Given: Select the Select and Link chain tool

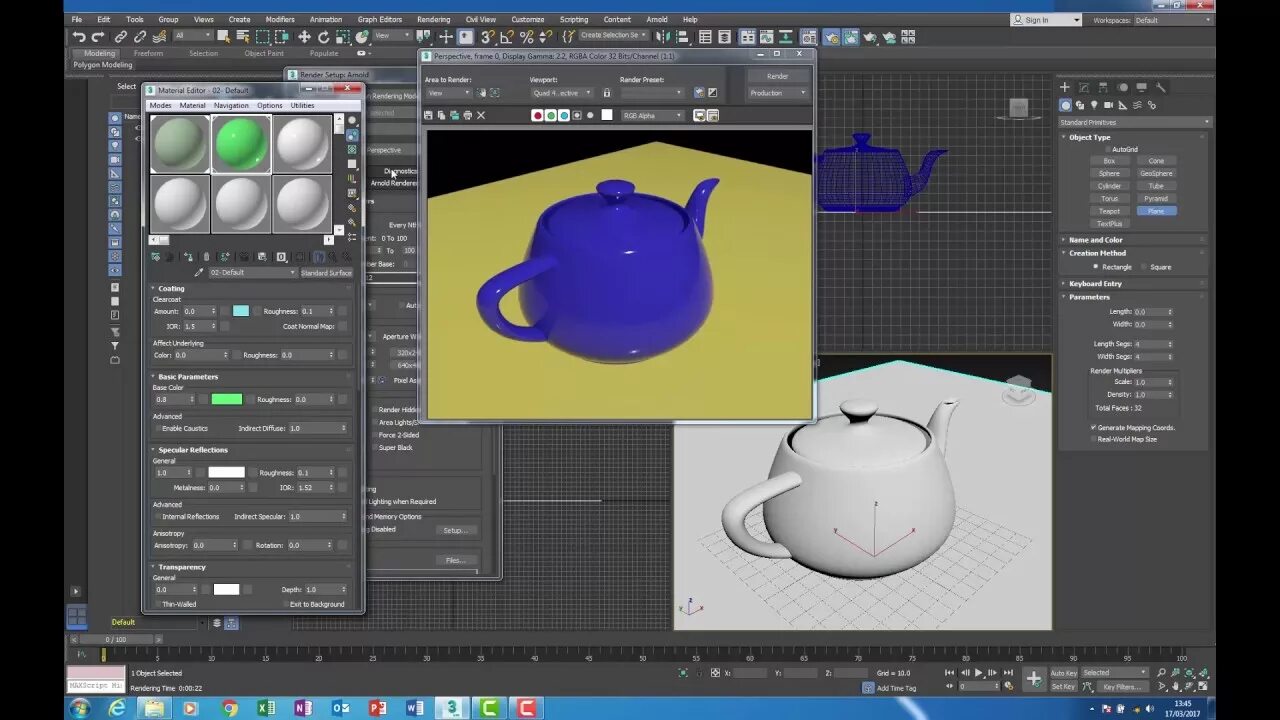Looking at the screenshot, I should 121,37.
